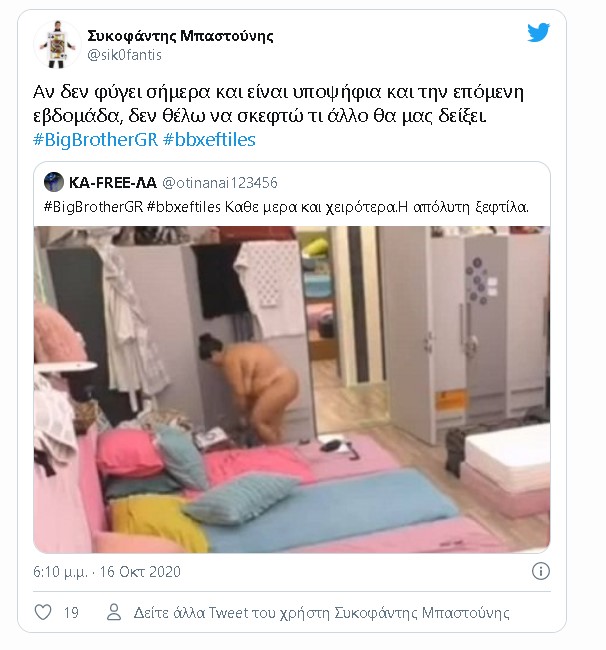Like the tweet with the heart icon
Image resolution: width=606 pixels, height=650 pixels.
pos(43,612)
